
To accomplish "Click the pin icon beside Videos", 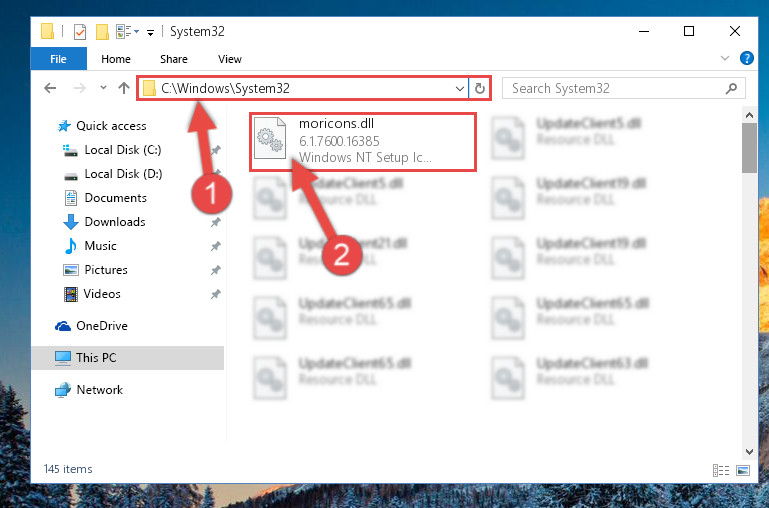I will (215, 294).
